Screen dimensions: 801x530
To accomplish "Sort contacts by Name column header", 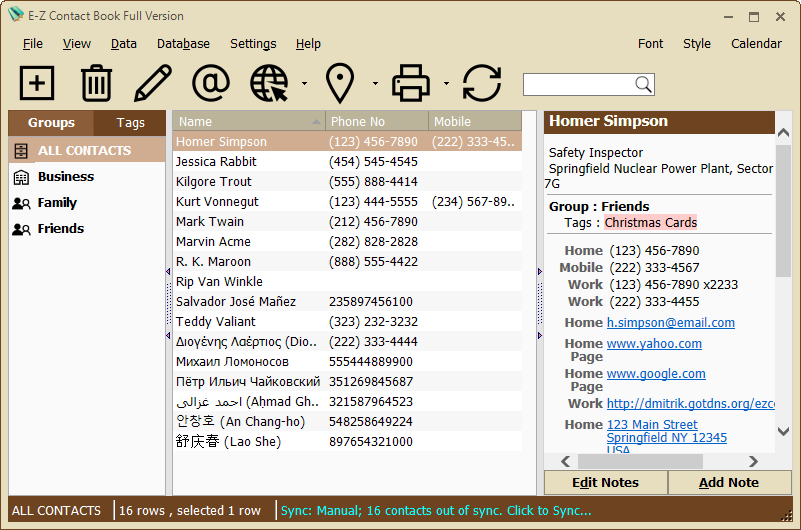I will [249, 122].
